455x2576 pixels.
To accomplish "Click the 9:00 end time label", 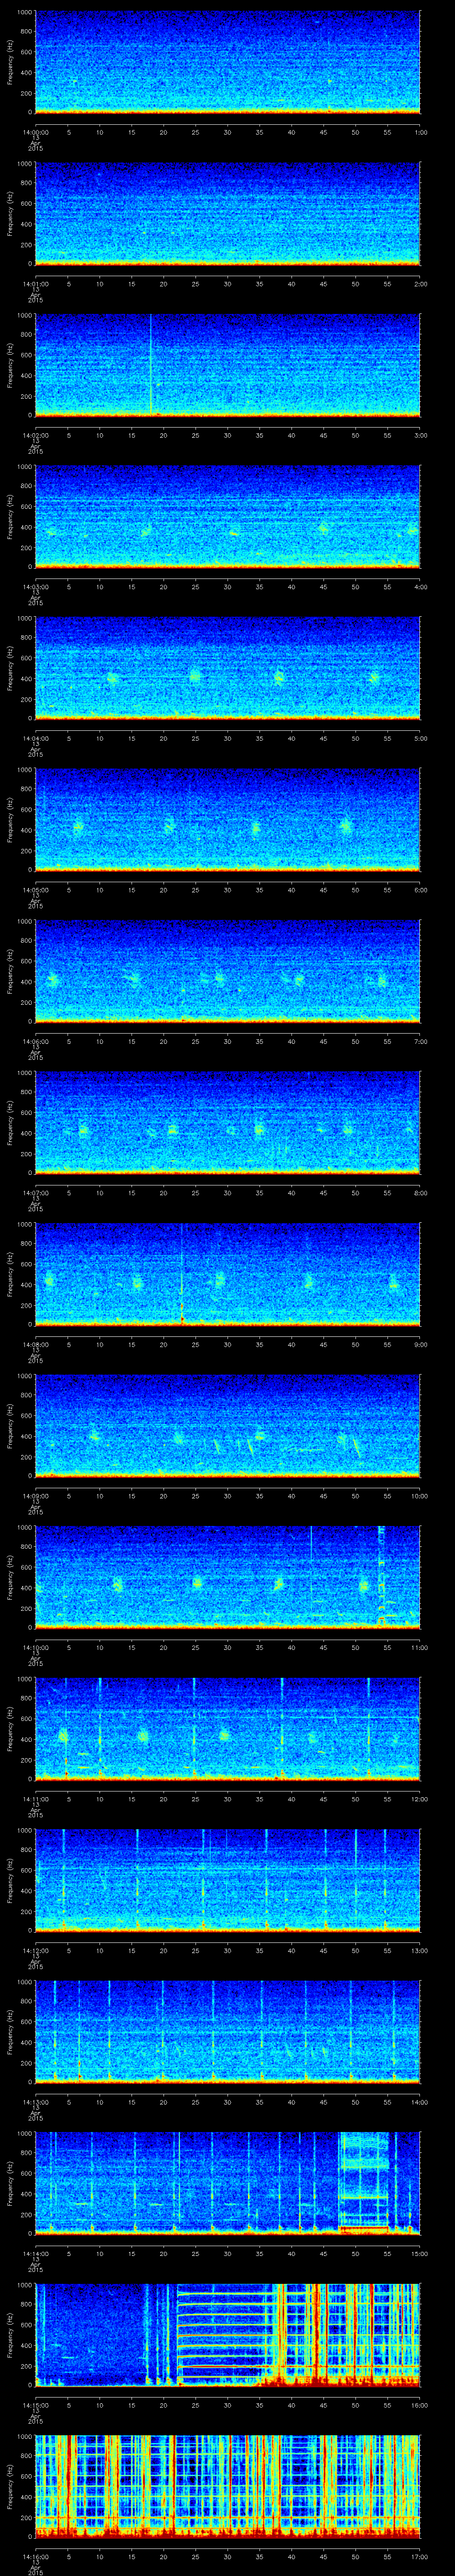I will (420, 1344).
